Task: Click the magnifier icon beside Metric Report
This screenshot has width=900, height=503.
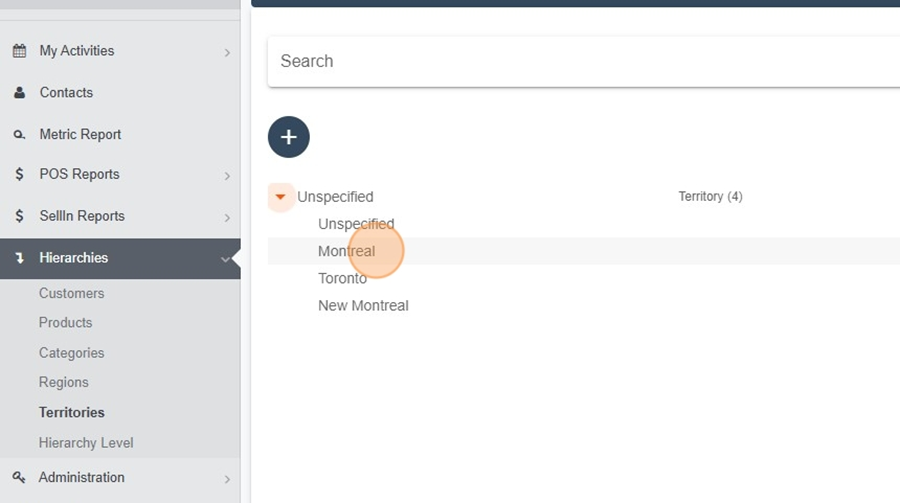Action: (x=19, y=134)
